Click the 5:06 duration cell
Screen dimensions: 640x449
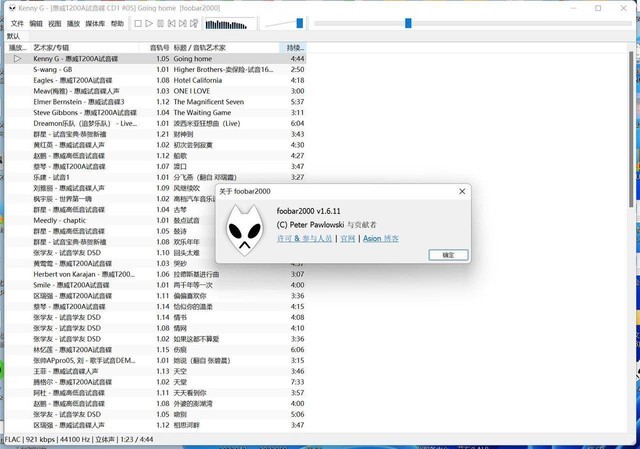pos(298,414)
